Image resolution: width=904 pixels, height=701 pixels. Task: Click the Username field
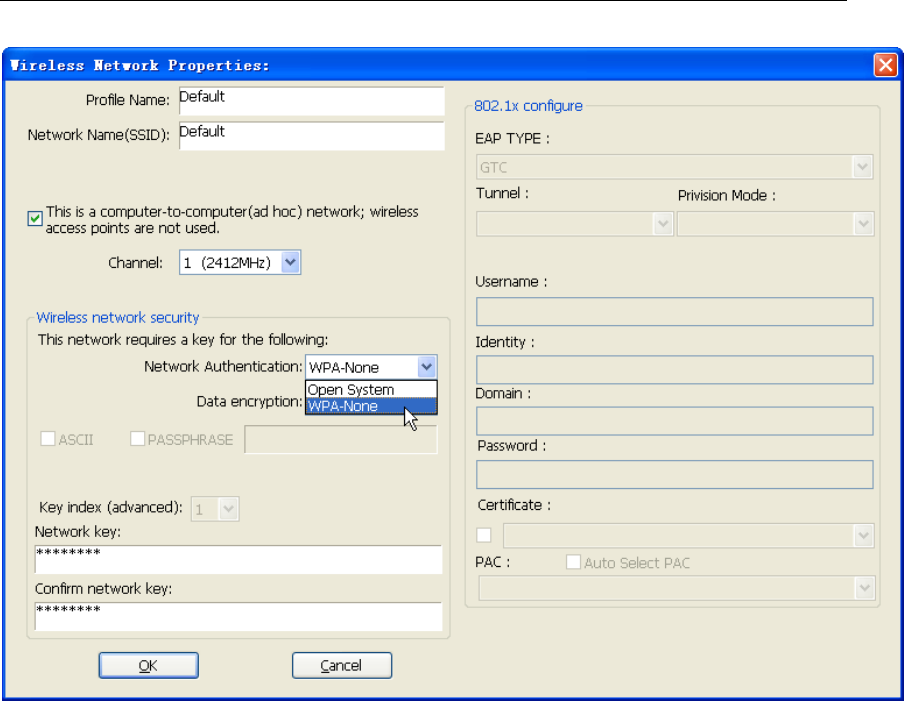point(675,311)
